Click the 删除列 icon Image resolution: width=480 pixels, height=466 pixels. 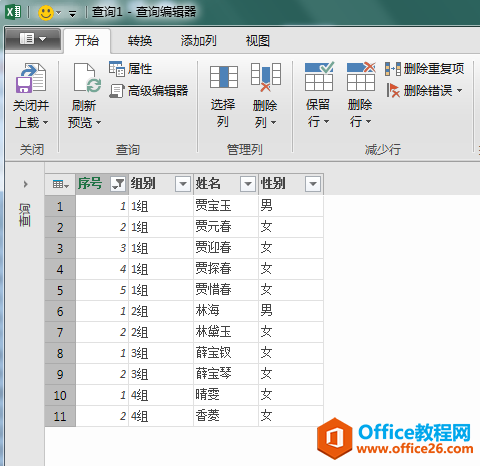click(x=266, y=77)
